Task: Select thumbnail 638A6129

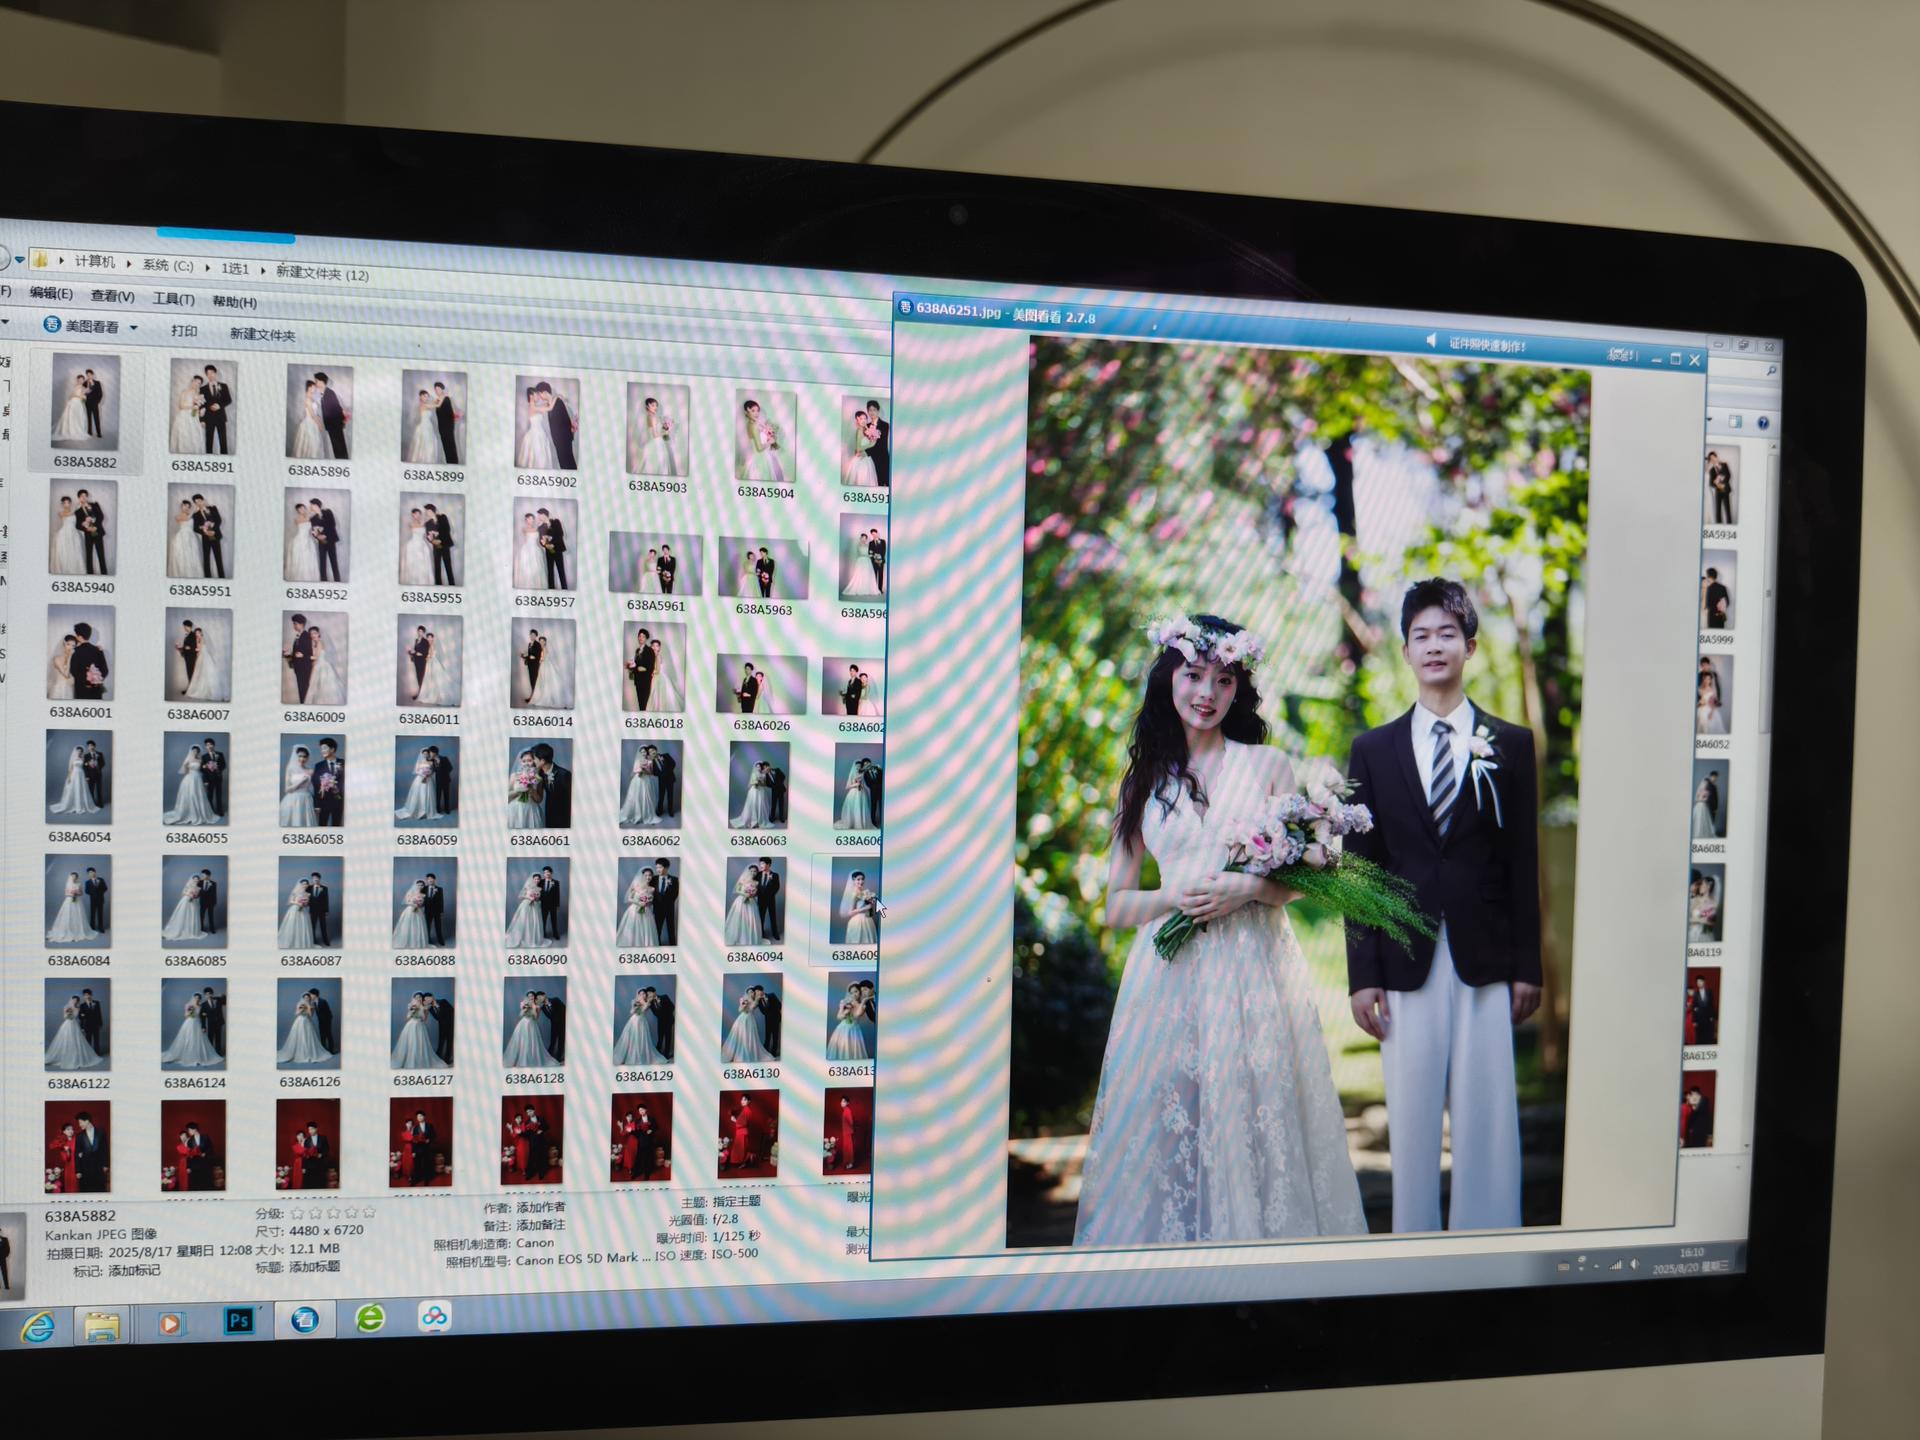Action: coord(644,1021)
